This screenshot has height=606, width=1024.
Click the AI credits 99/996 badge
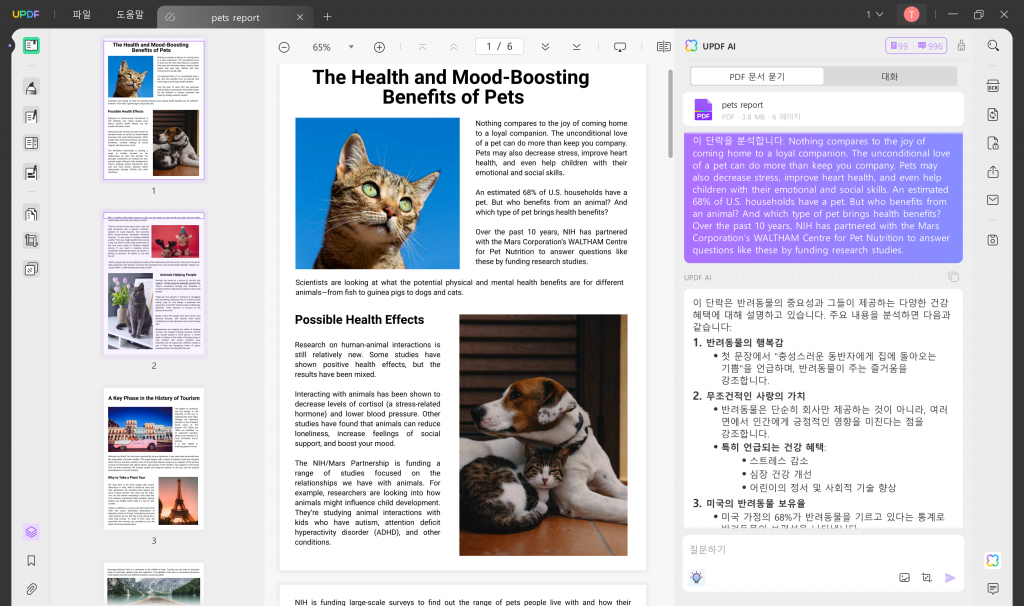916,46
